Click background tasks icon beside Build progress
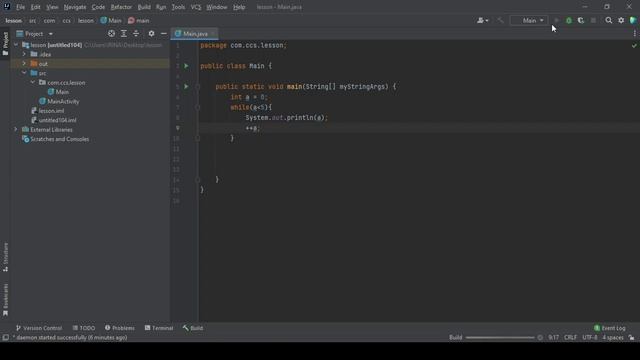Viewport: 640px width, 360px height. coord(540,338)
